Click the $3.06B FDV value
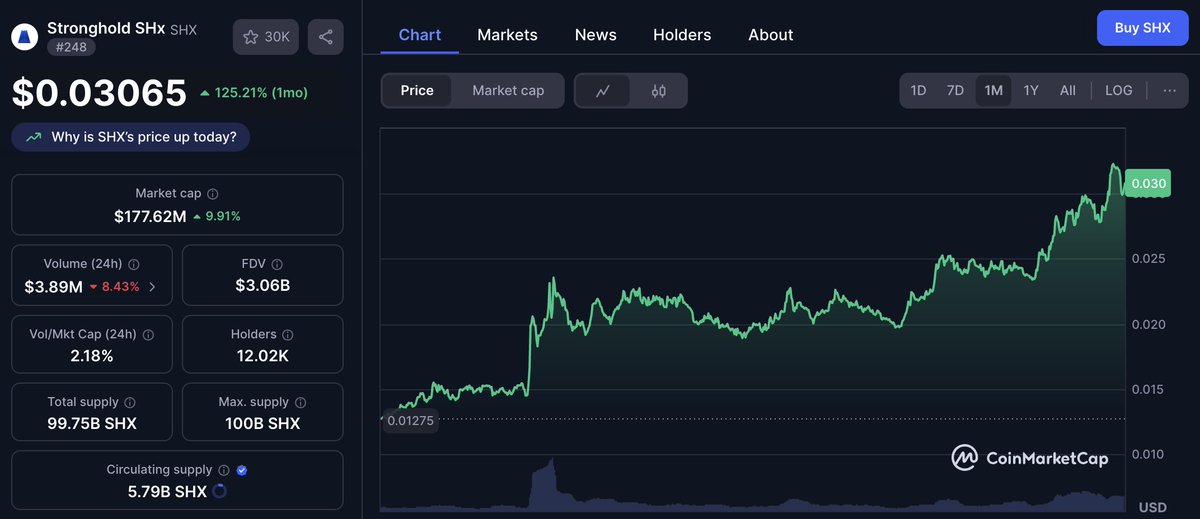Viewport: 1200px width, 519px height. [263, 287]
